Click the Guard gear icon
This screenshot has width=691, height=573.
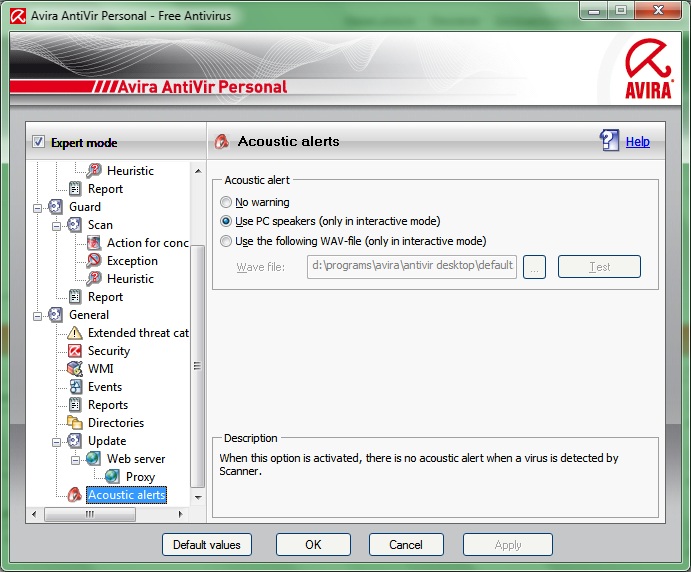56,206
